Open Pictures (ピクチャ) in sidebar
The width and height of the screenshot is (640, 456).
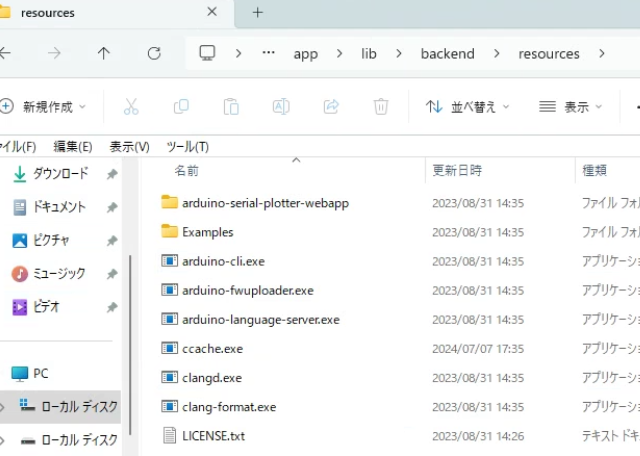click(x=51, y=240)
